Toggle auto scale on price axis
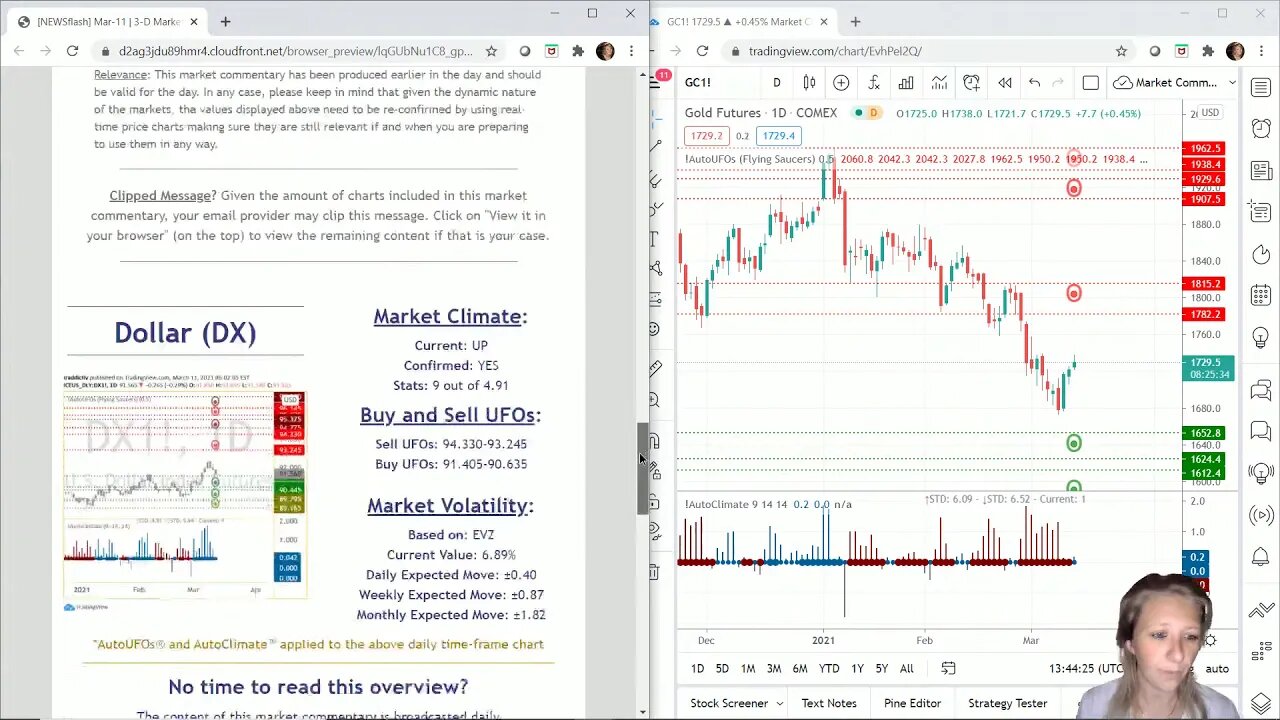This screenshot has width=1280, height=720. click(1217, 668)
